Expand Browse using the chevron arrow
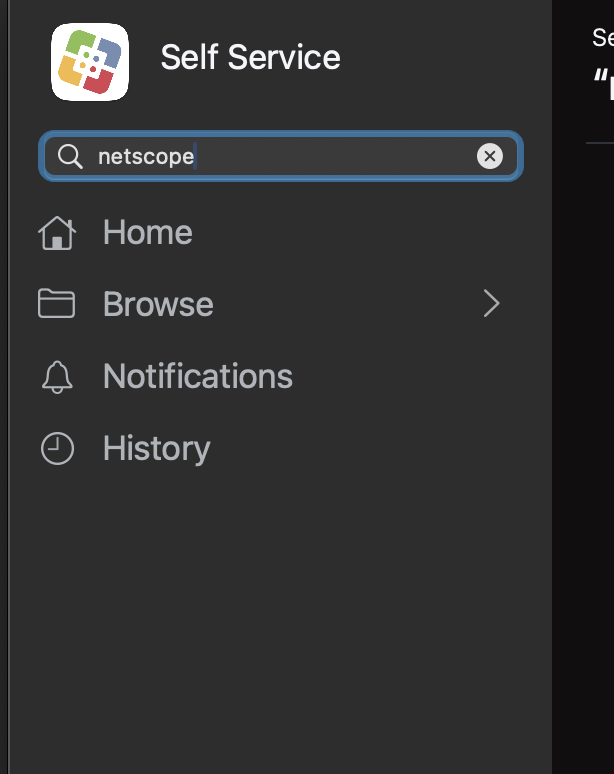This screenshot has width=614, height=774. pos(491,303)
